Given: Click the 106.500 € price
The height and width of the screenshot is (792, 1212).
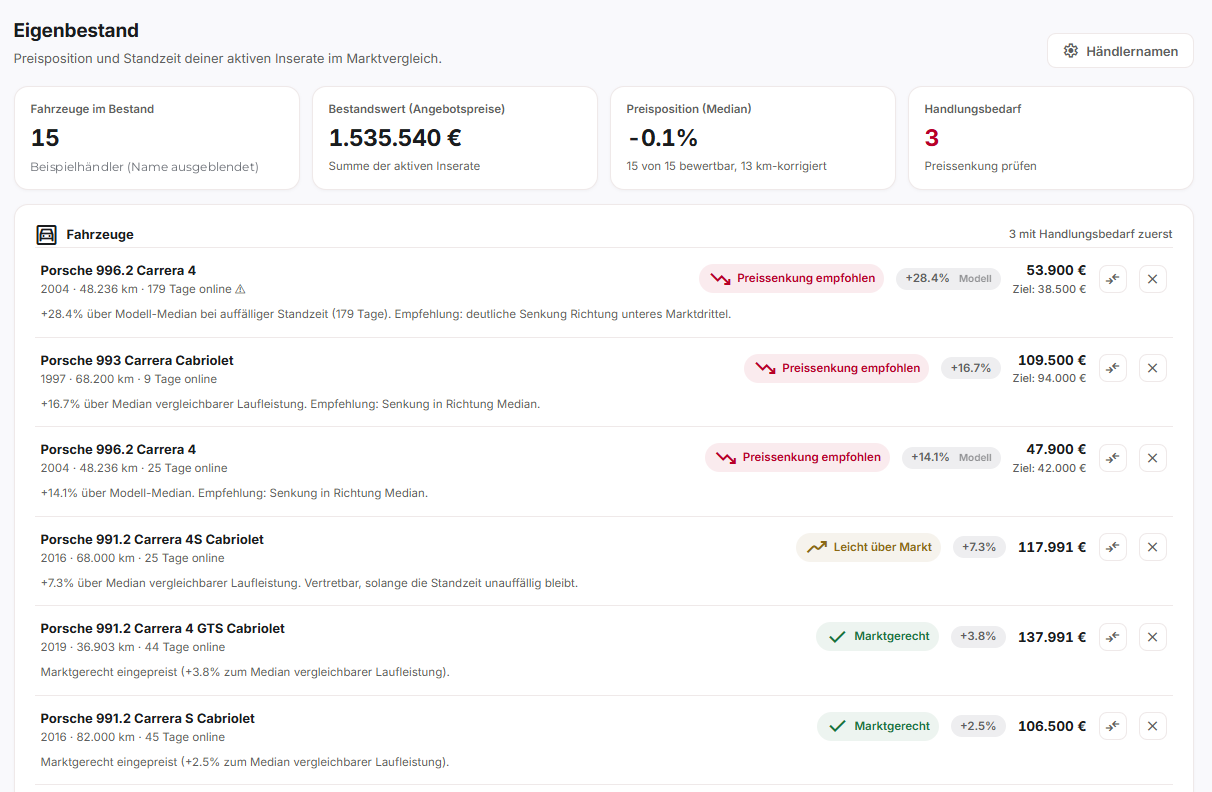Looking at the screenshot, I should 1052,726.
